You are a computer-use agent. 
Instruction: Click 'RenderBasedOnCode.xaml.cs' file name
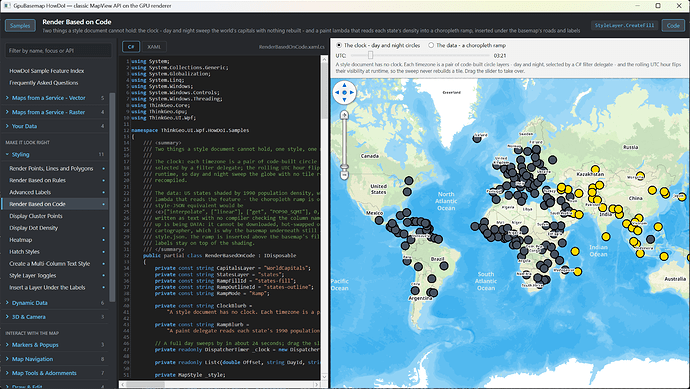pyautogui.click(x=292, y=47)
